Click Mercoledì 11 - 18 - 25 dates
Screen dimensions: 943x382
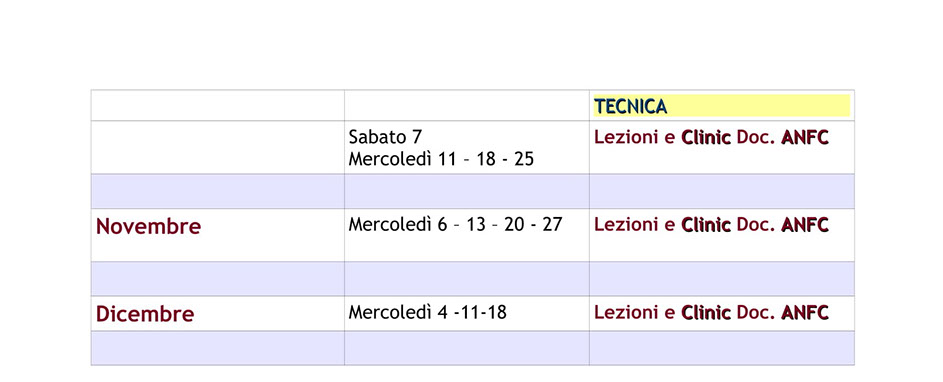(441, 159)
